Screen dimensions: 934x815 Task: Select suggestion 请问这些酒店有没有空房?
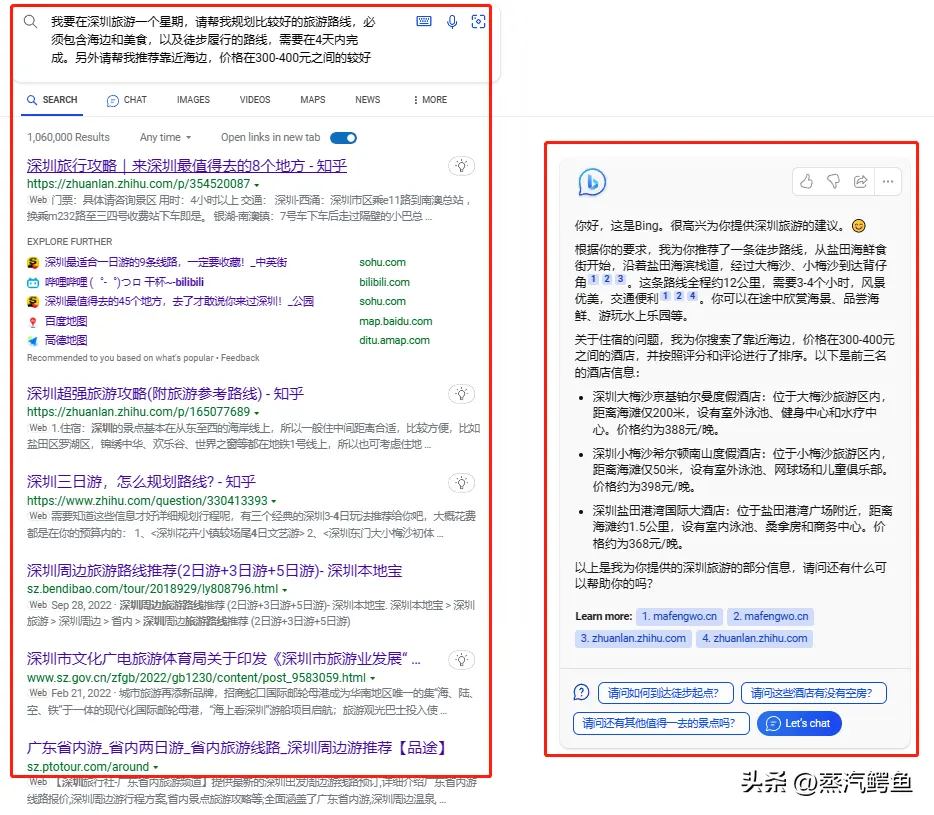(814, 692)
